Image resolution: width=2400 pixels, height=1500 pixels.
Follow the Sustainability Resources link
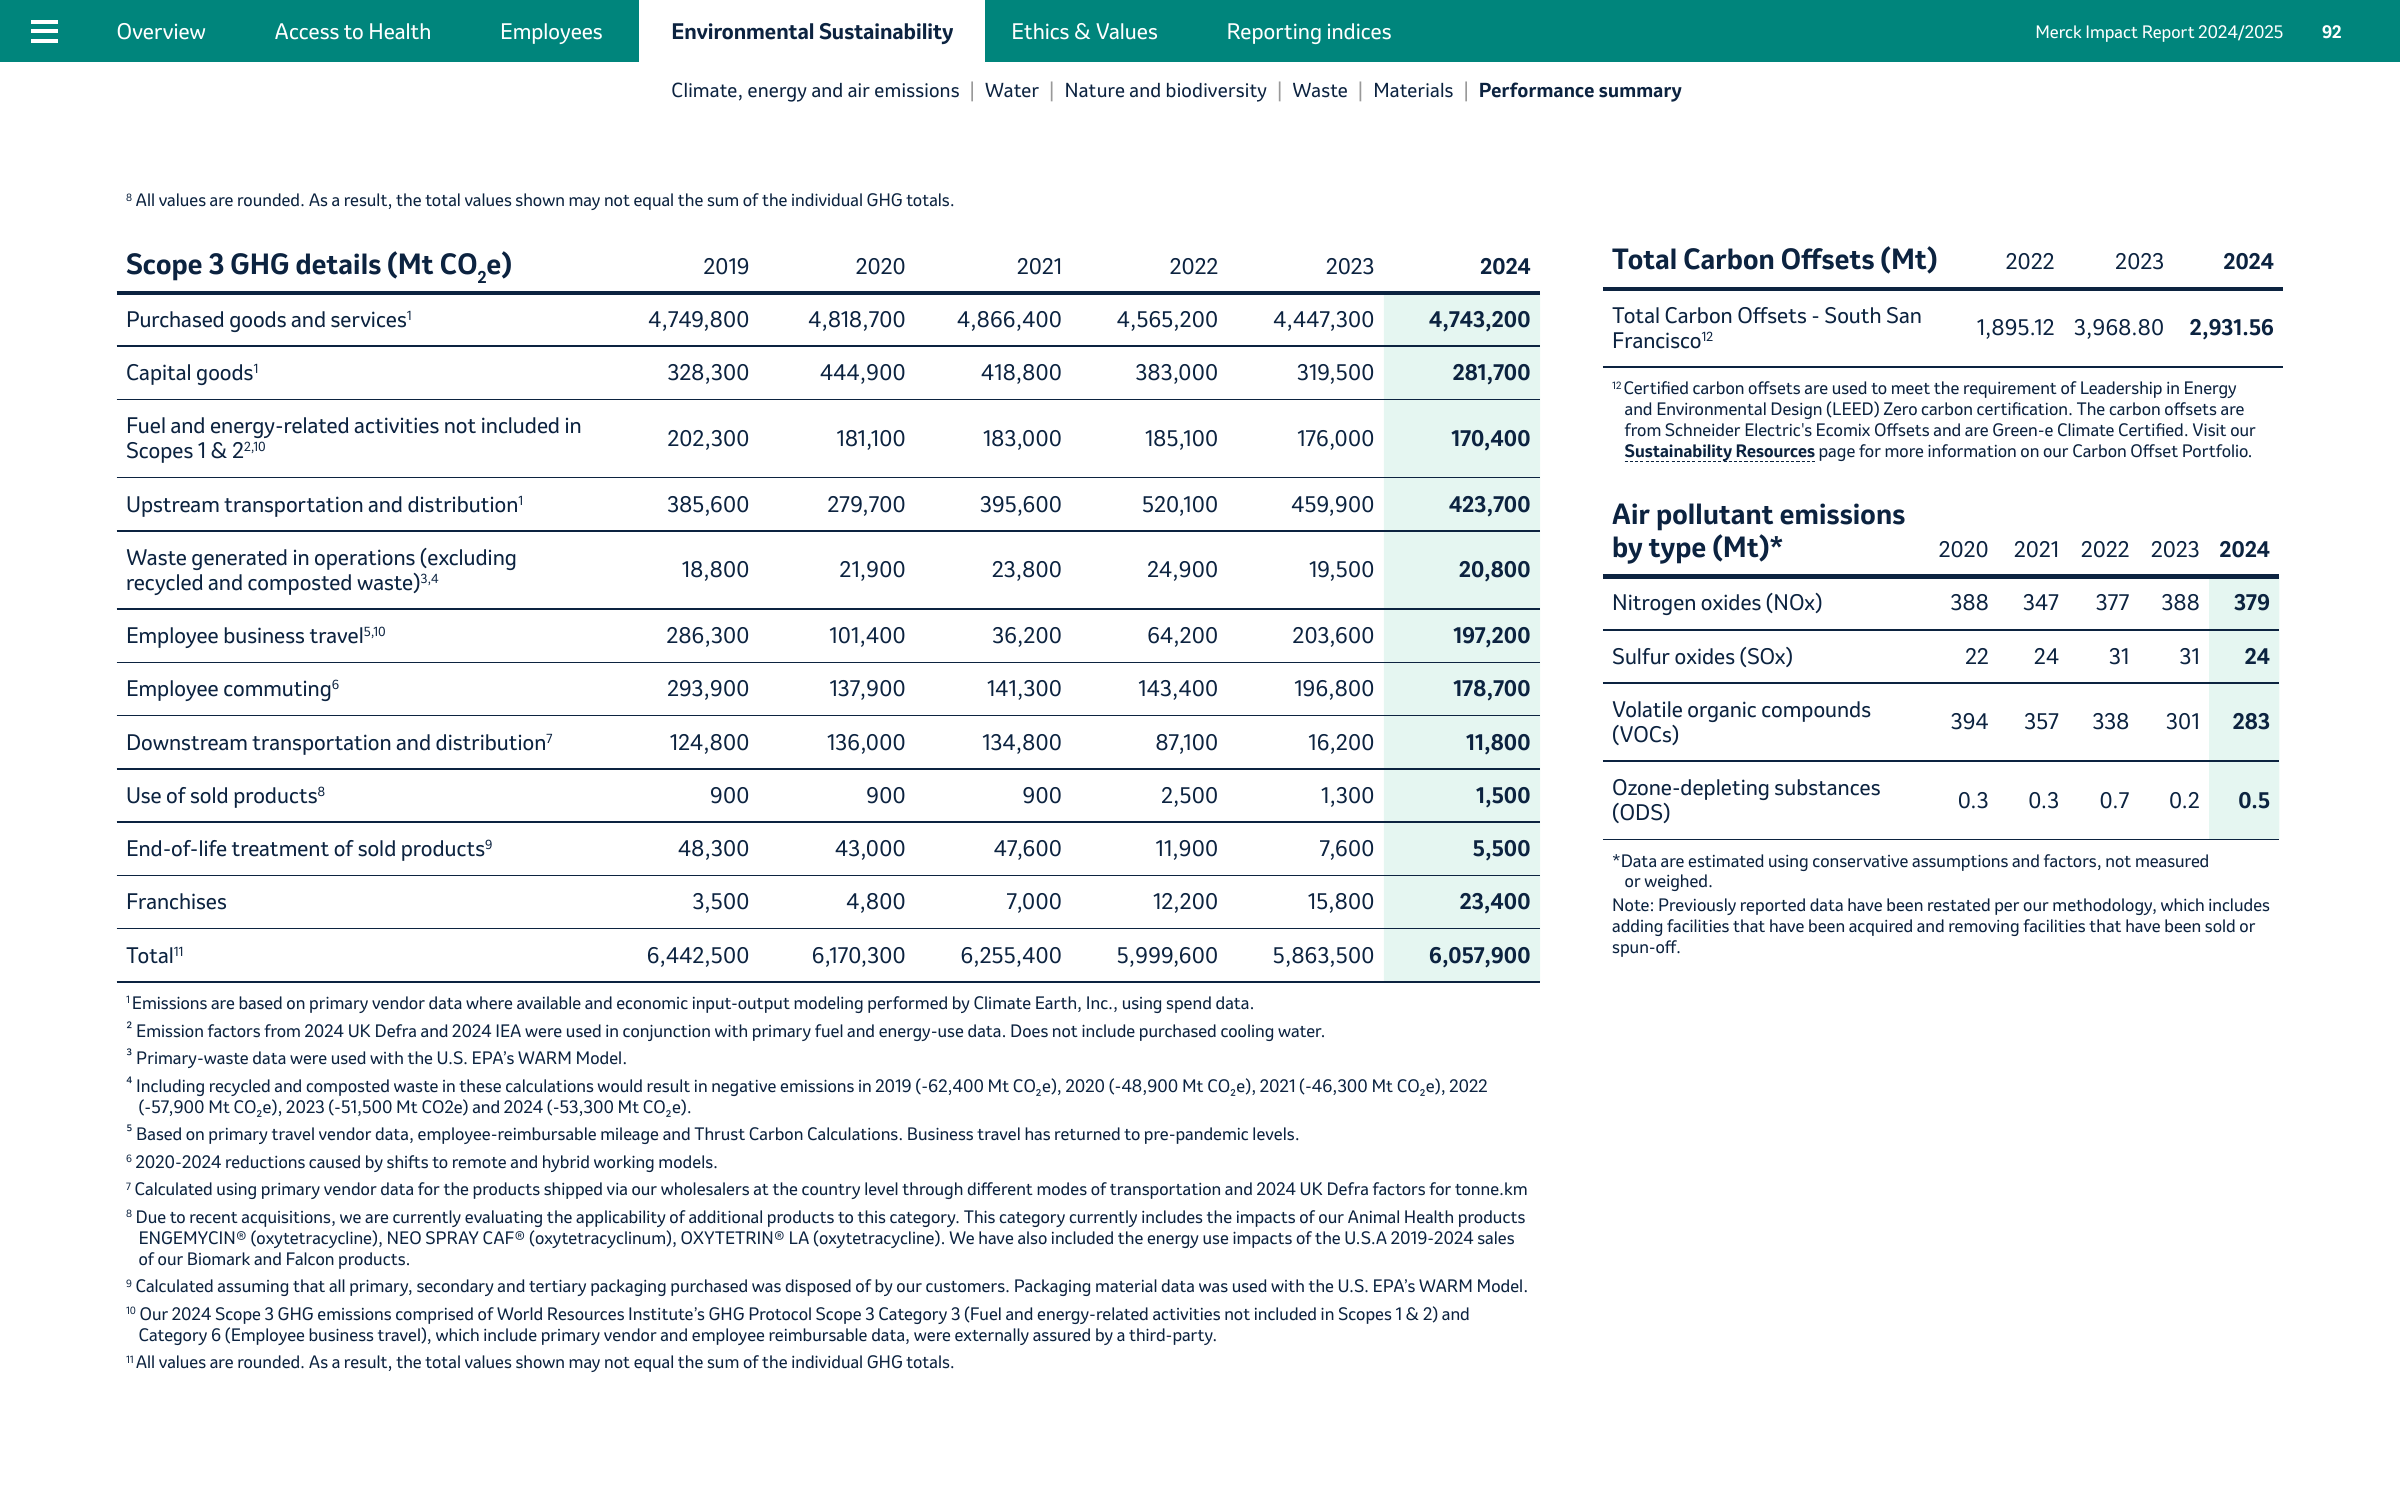pos(1719,451)
